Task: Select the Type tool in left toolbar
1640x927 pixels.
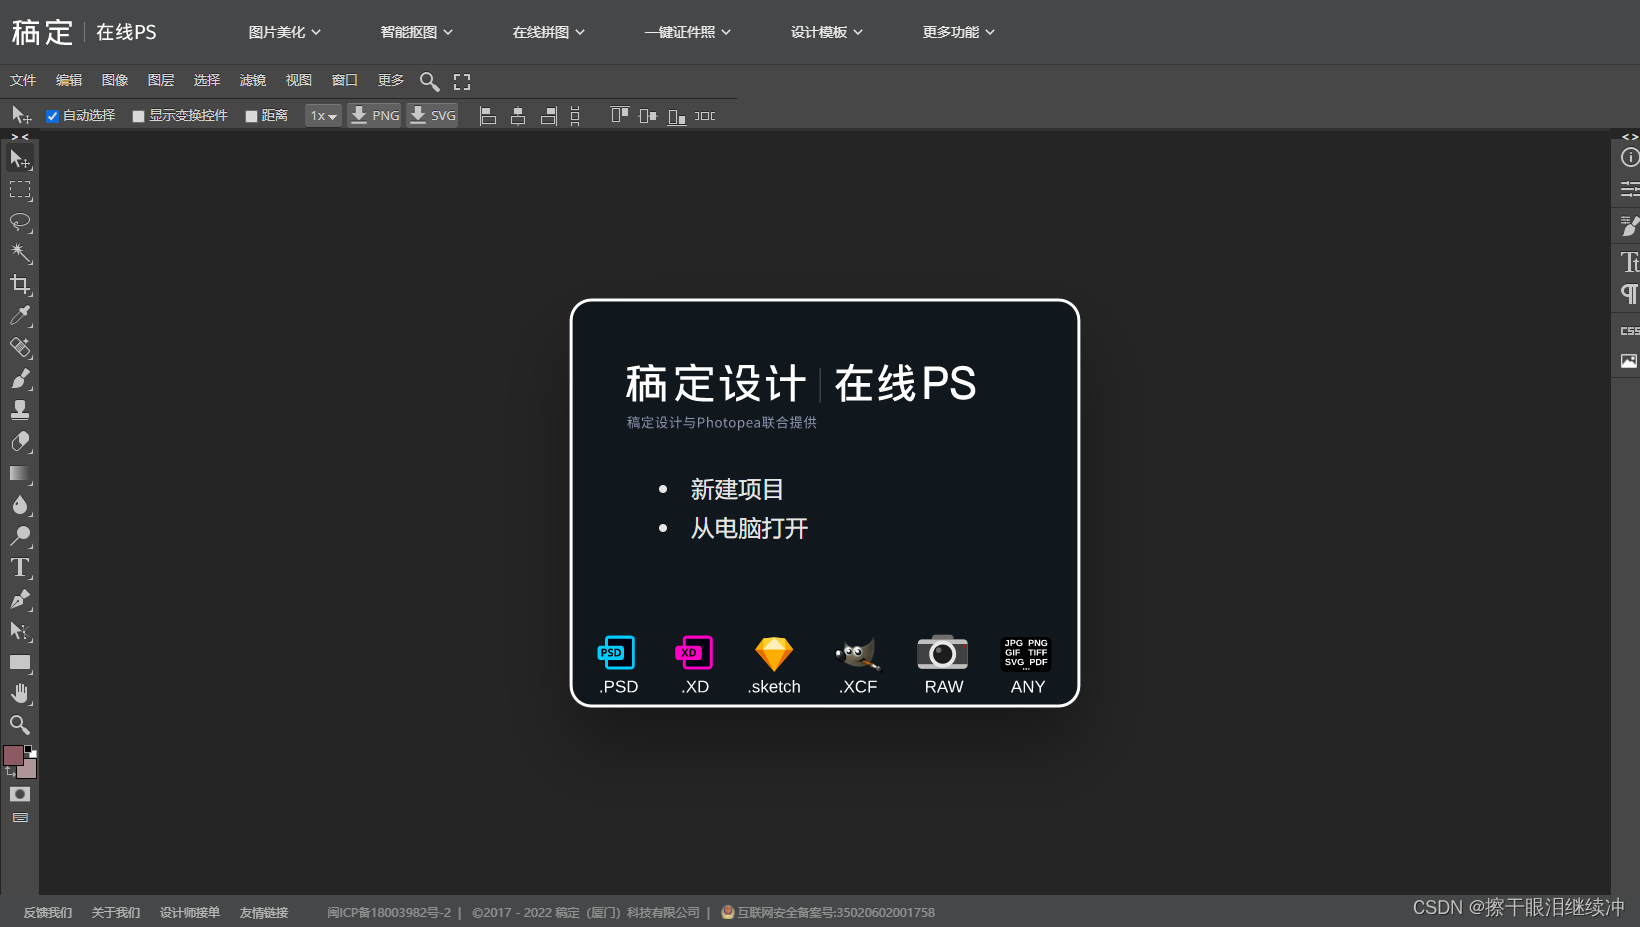Action: pyautogui.click(x=20, y=568)
